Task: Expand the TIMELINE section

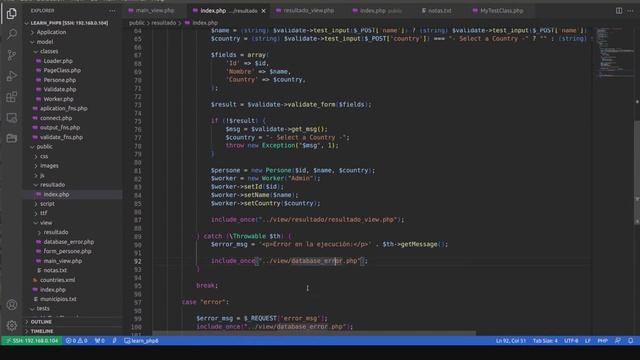Action: [42, 331]
